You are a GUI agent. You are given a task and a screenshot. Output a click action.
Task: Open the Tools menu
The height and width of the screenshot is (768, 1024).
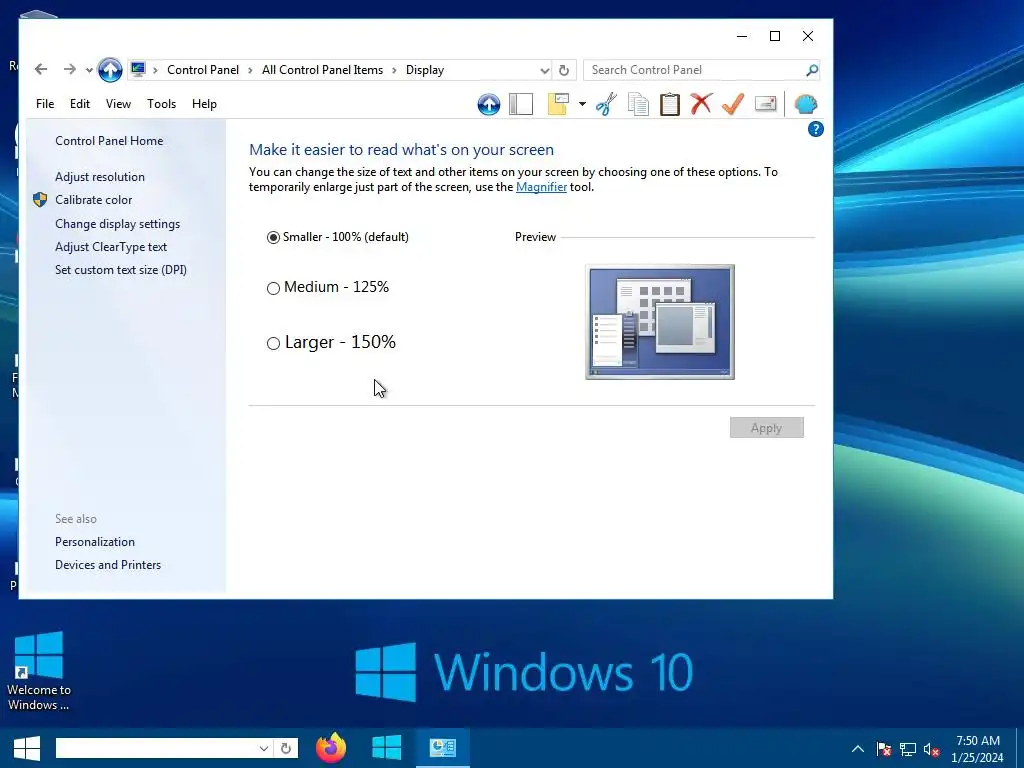161,104
